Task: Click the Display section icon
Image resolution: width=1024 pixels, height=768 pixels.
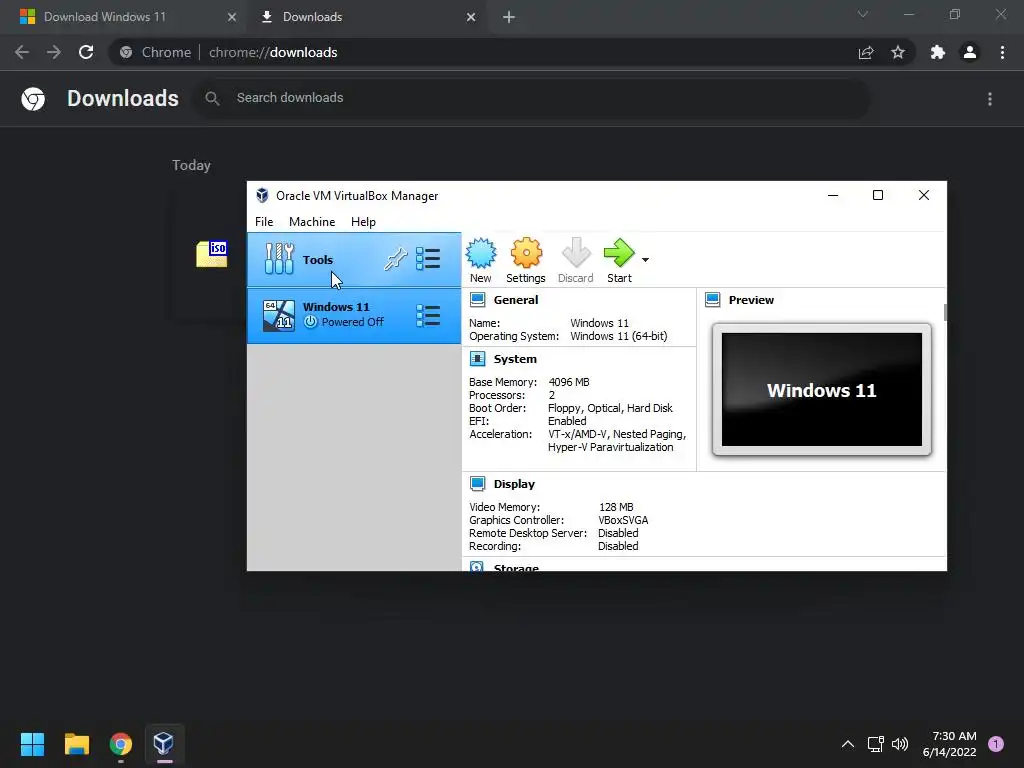Action: (x=477, y=484)
